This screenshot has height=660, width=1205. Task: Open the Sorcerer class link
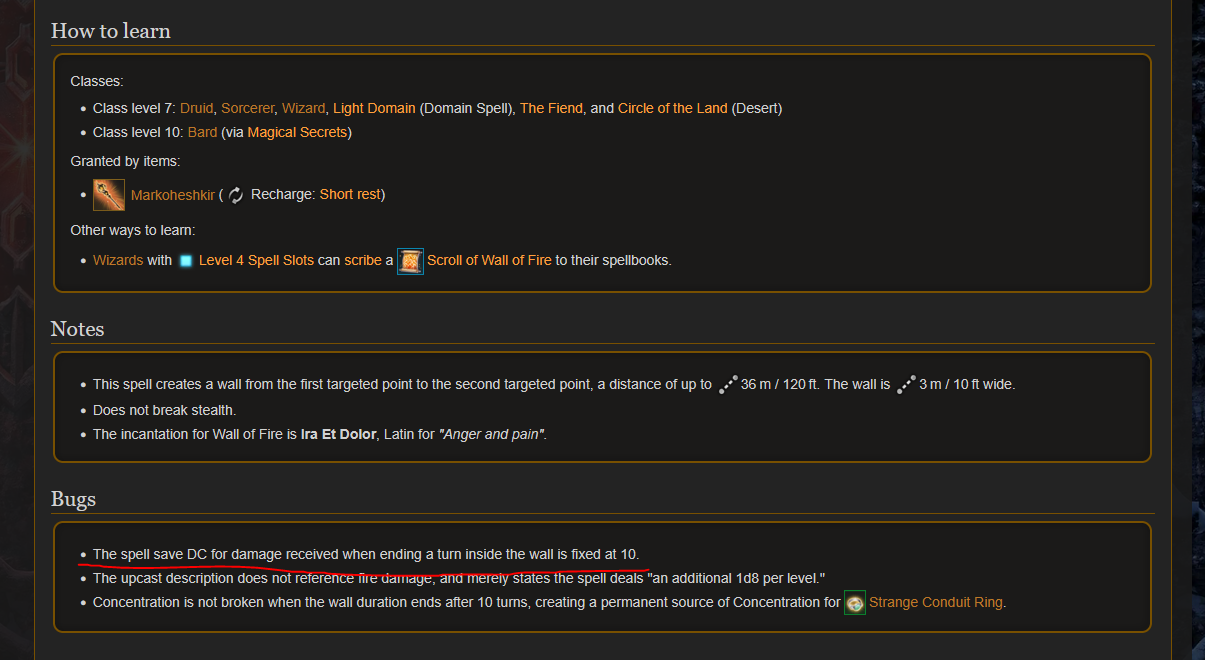click(x=247, y=108)
